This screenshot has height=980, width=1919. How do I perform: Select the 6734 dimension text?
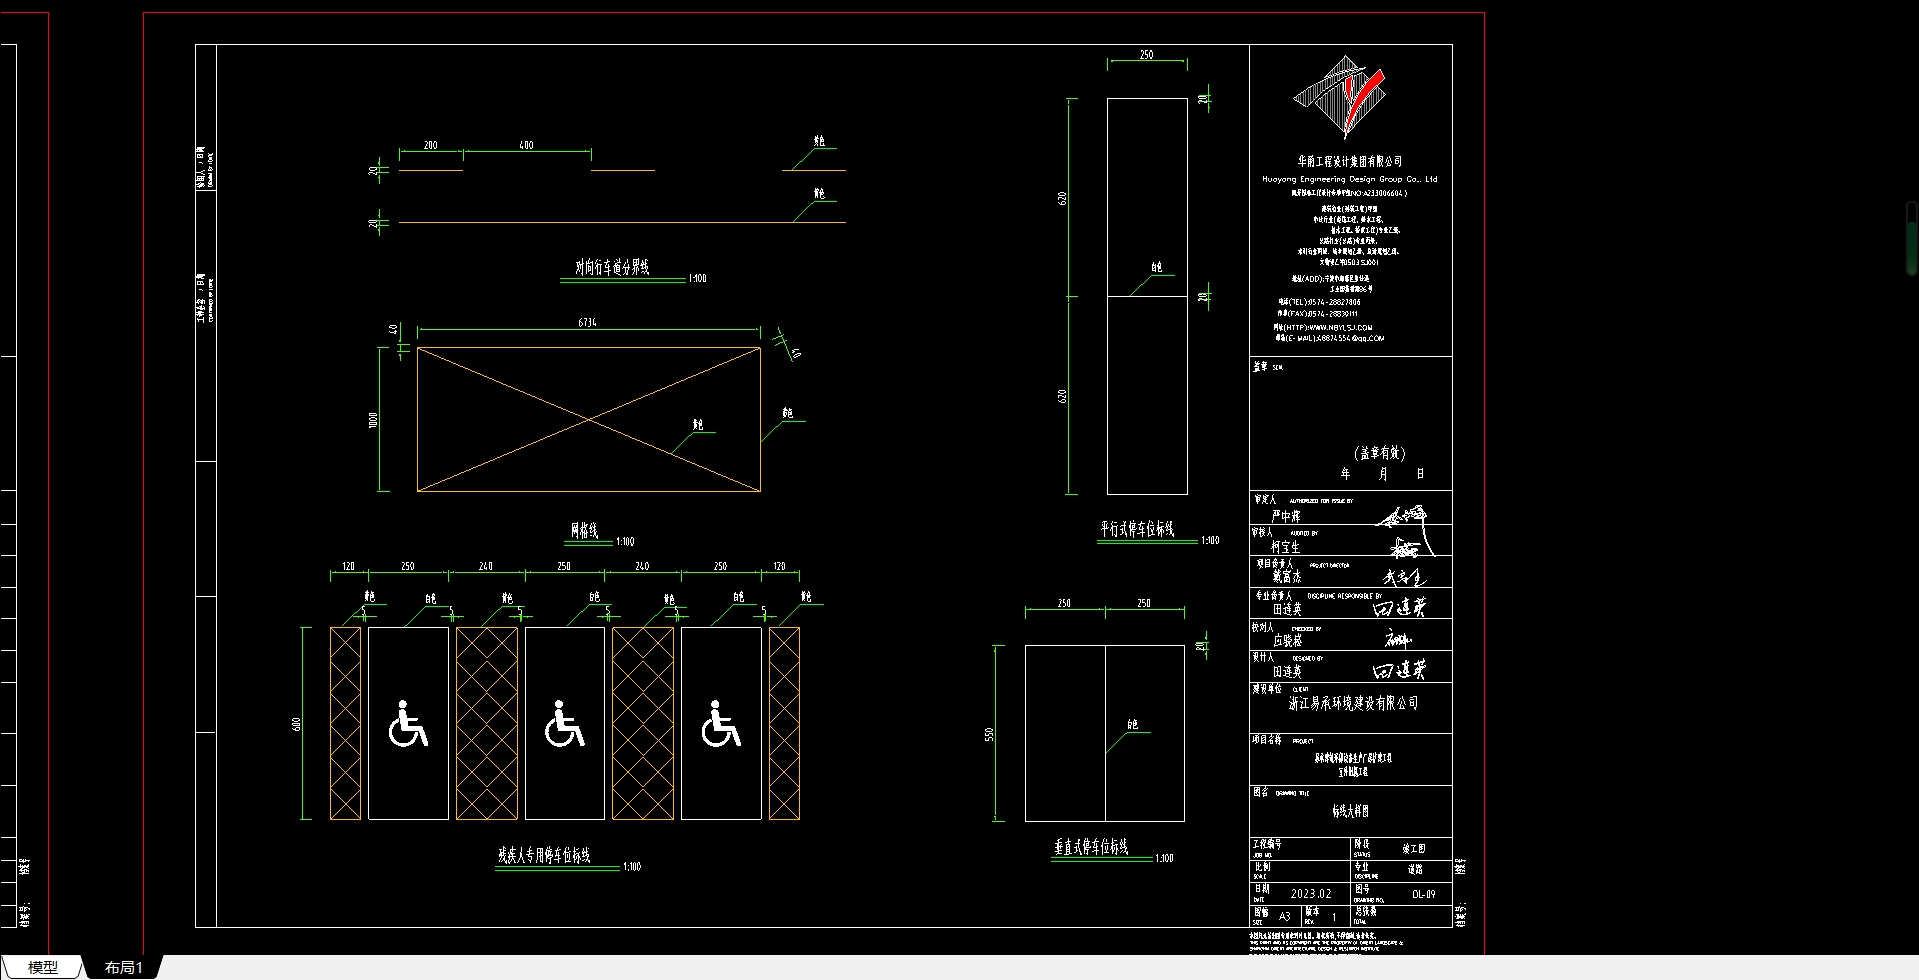(587, 323)
